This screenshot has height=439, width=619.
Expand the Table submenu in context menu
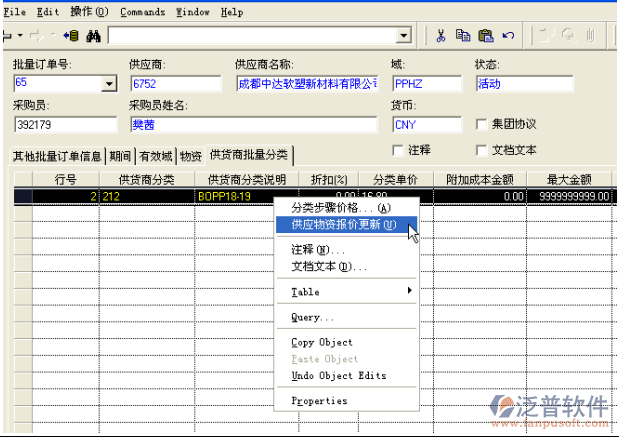click(x=344, y=292)
